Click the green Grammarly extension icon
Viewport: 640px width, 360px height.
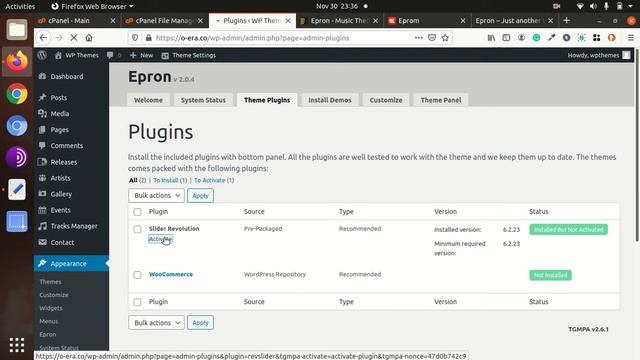point(536,38)
